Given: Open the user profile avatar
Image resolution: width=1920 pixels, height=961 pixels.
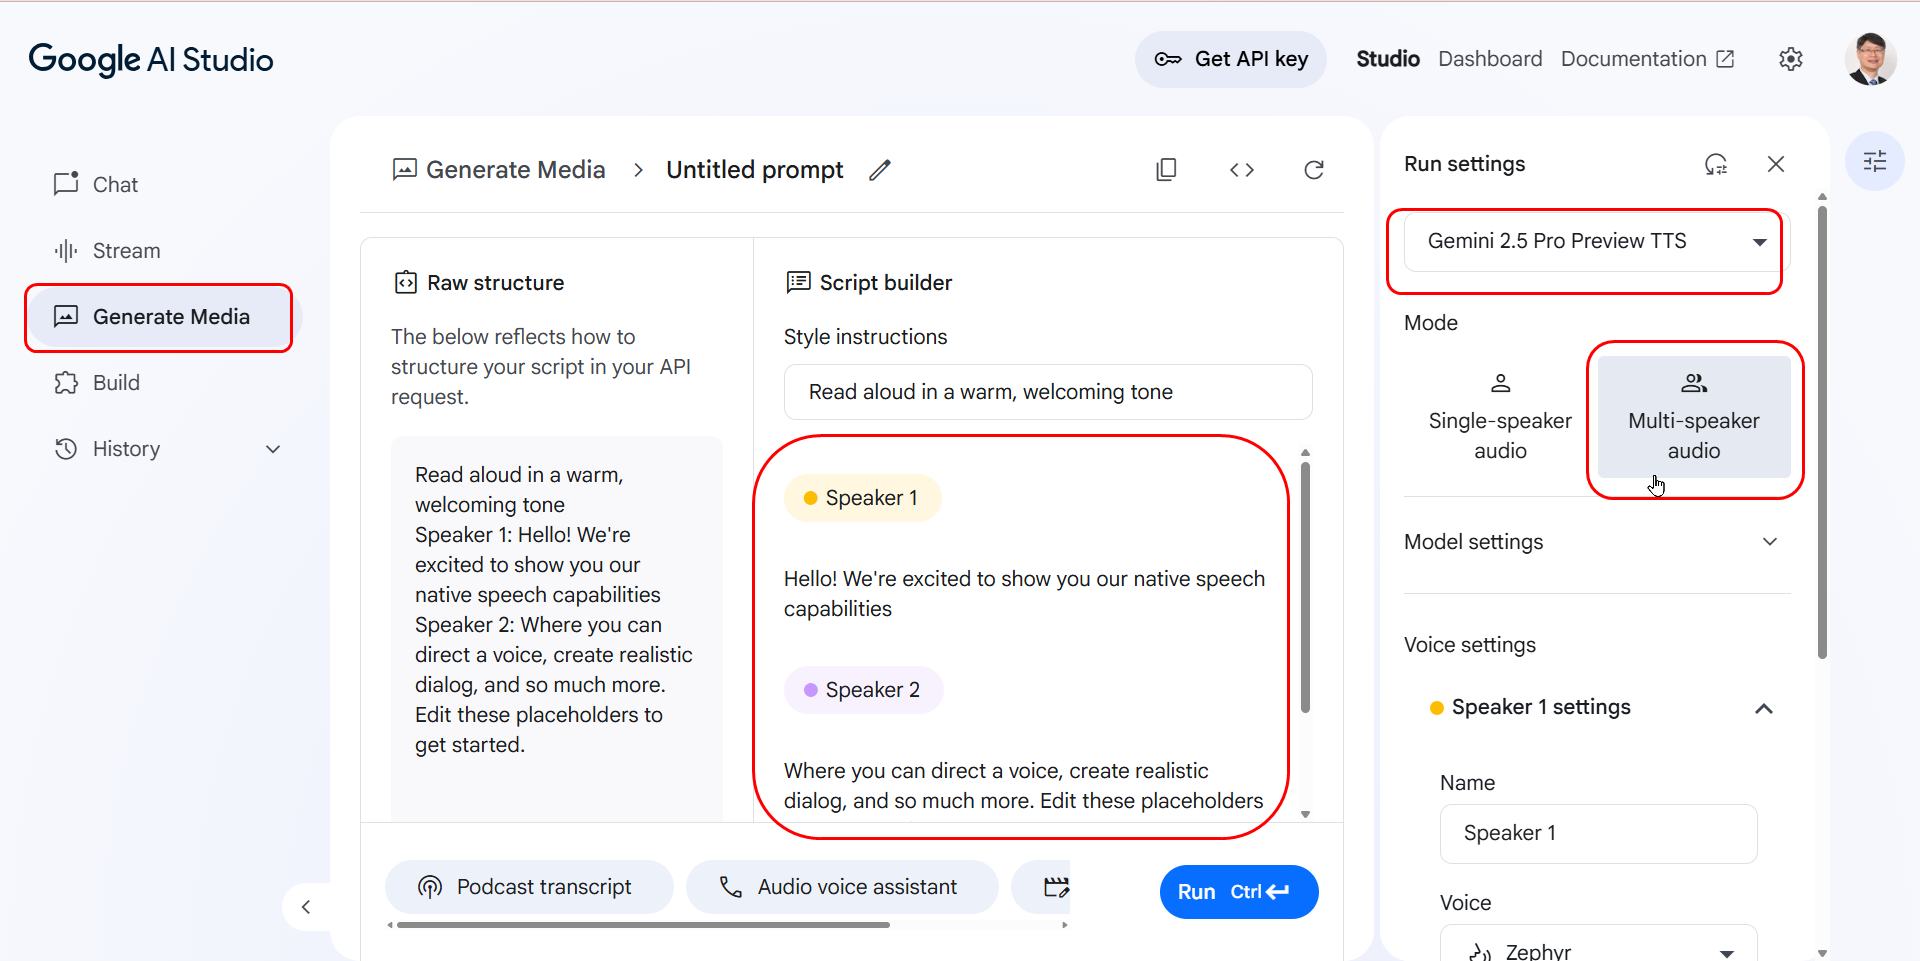Looking at the screenshot, I should coord(1870,59).
